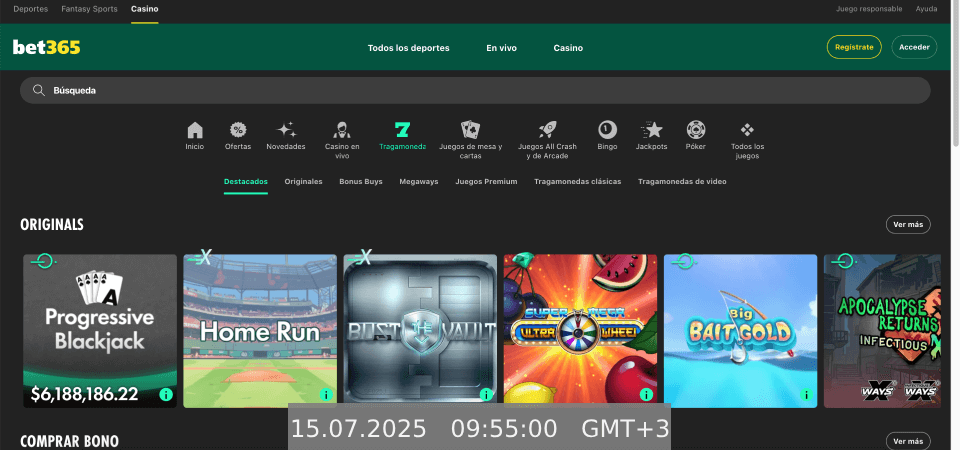Switch to the Destacados tab

246,182
